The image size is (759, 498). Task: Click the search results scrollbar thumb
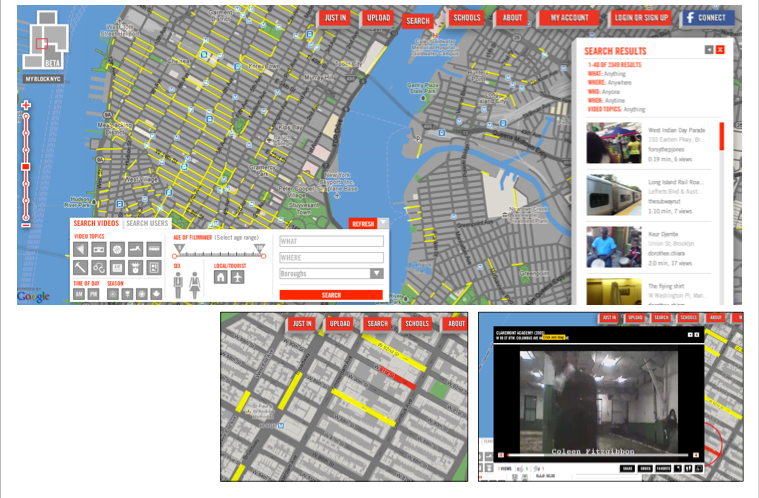coord(722,136)
